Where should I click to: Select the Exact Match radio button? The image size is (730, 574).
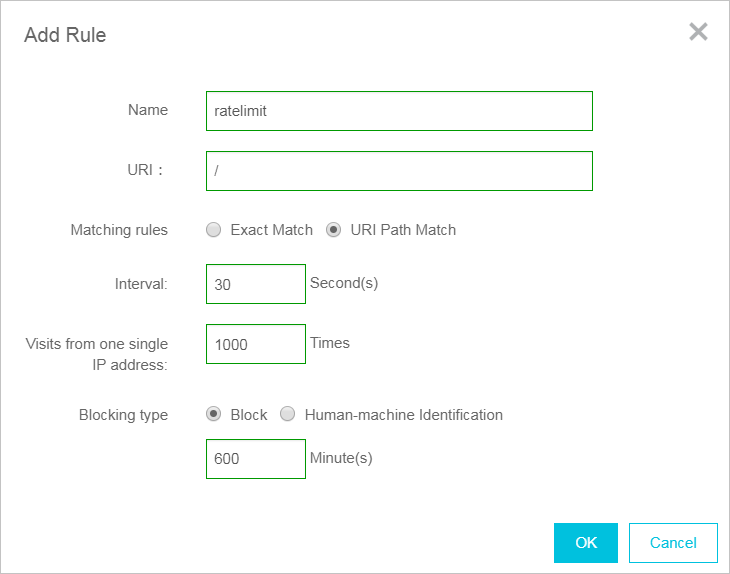(x=213, y=230)
